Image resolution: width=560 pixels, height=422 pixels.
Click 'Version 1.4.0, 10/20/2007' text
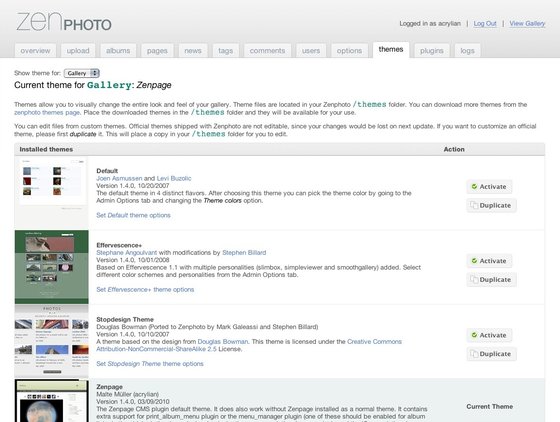pyautogui.click(x=132, y=186)
